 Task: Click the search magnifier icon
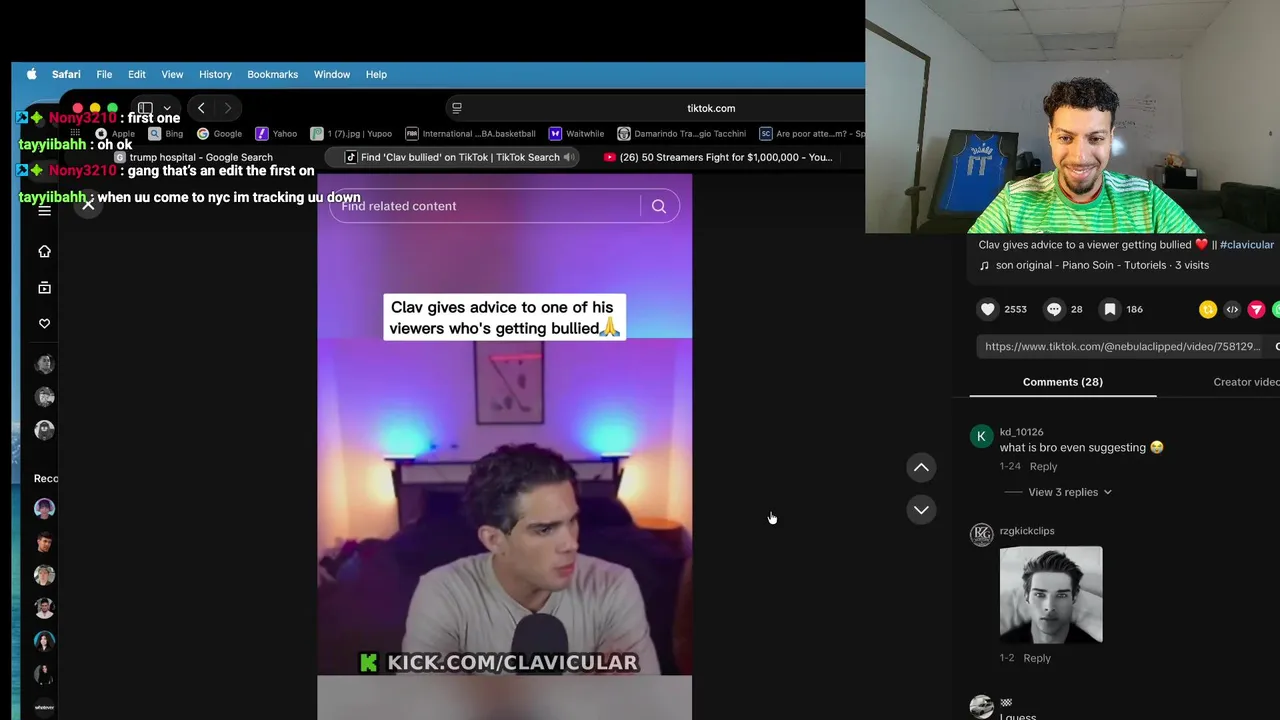(x=659, y=206)
